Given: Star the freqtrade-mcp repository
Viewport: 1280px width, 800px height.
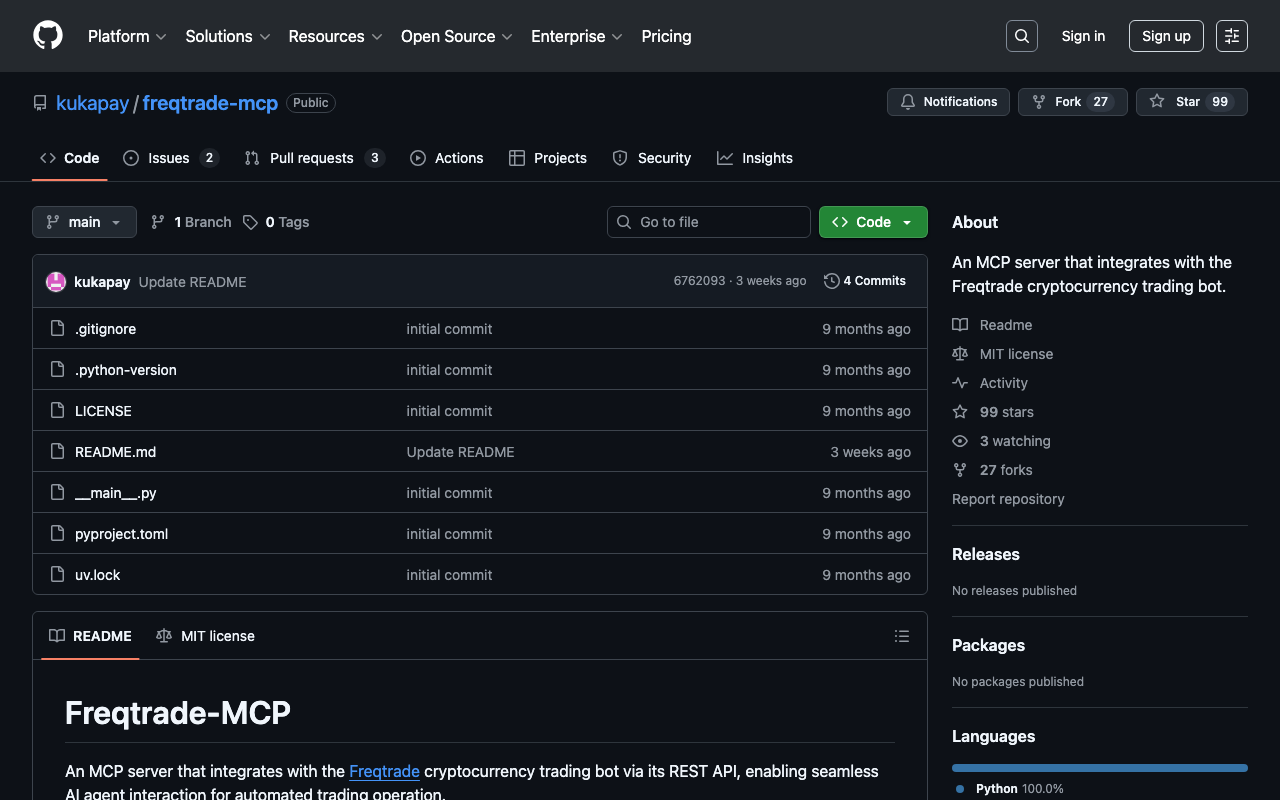Looking at the screenshot, I should pyautogui.click(x=1191, y=102).
